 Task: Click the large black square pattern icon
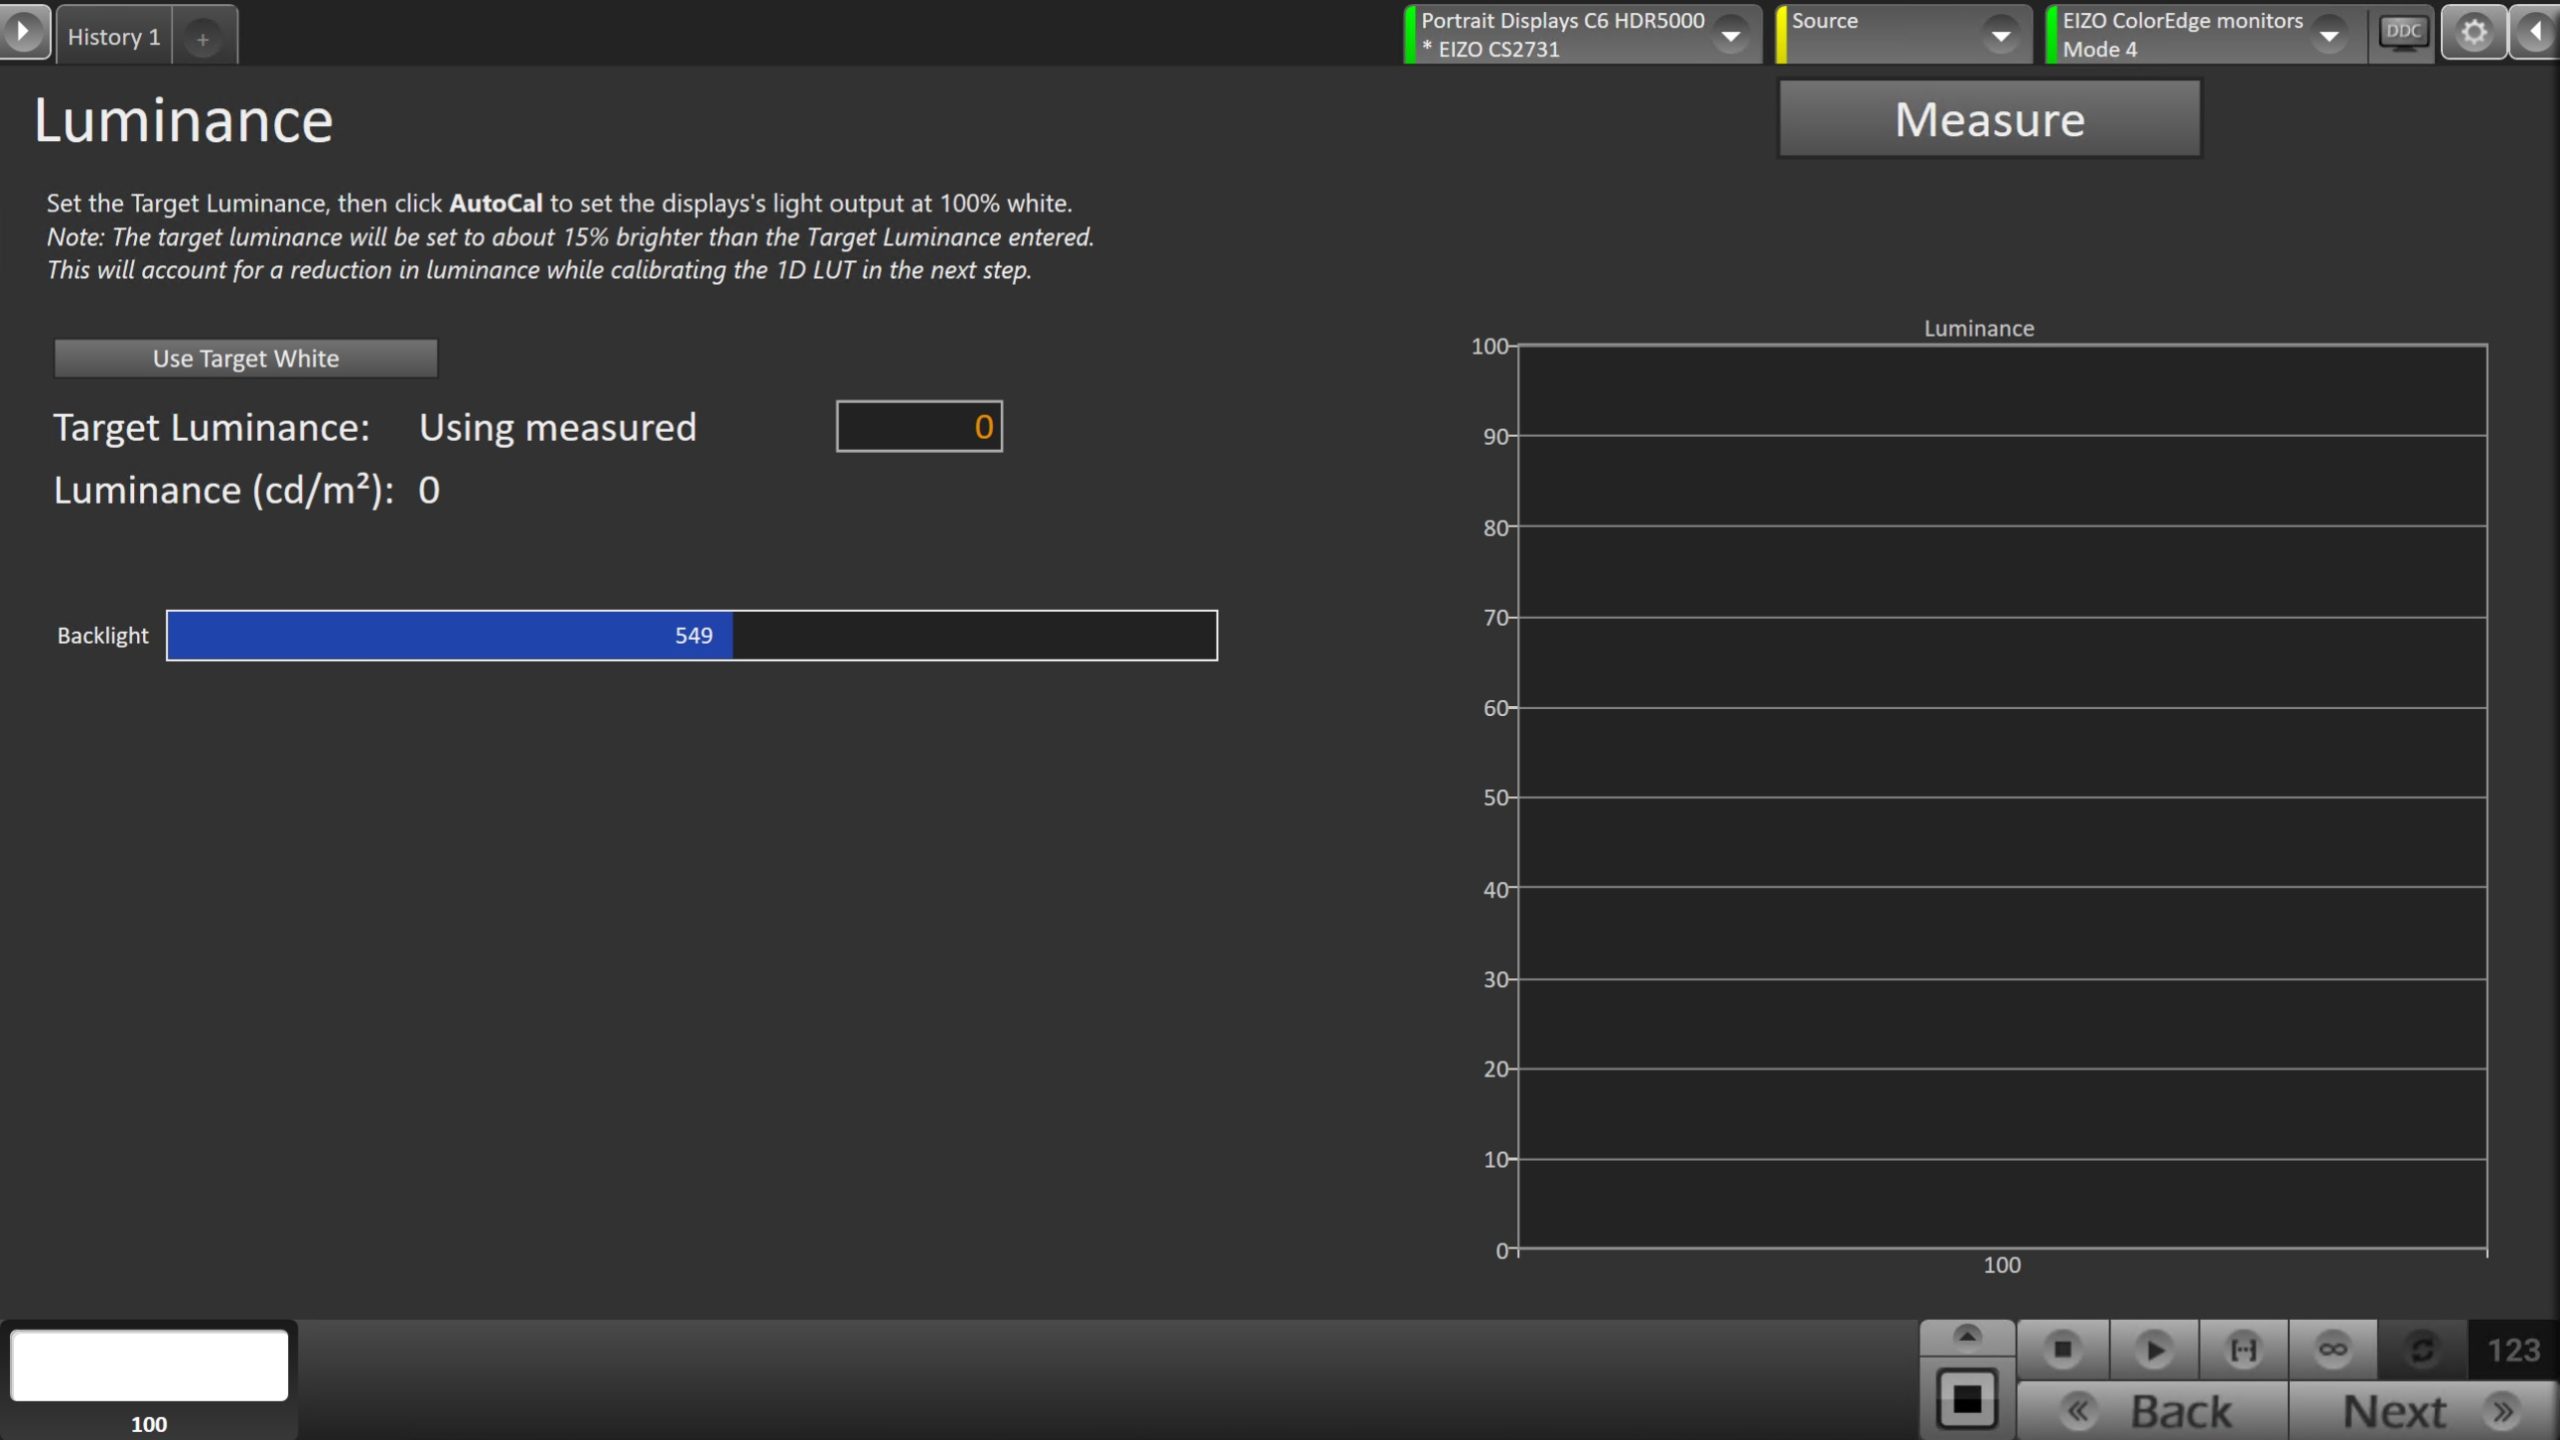[x=1966, y=1399]
